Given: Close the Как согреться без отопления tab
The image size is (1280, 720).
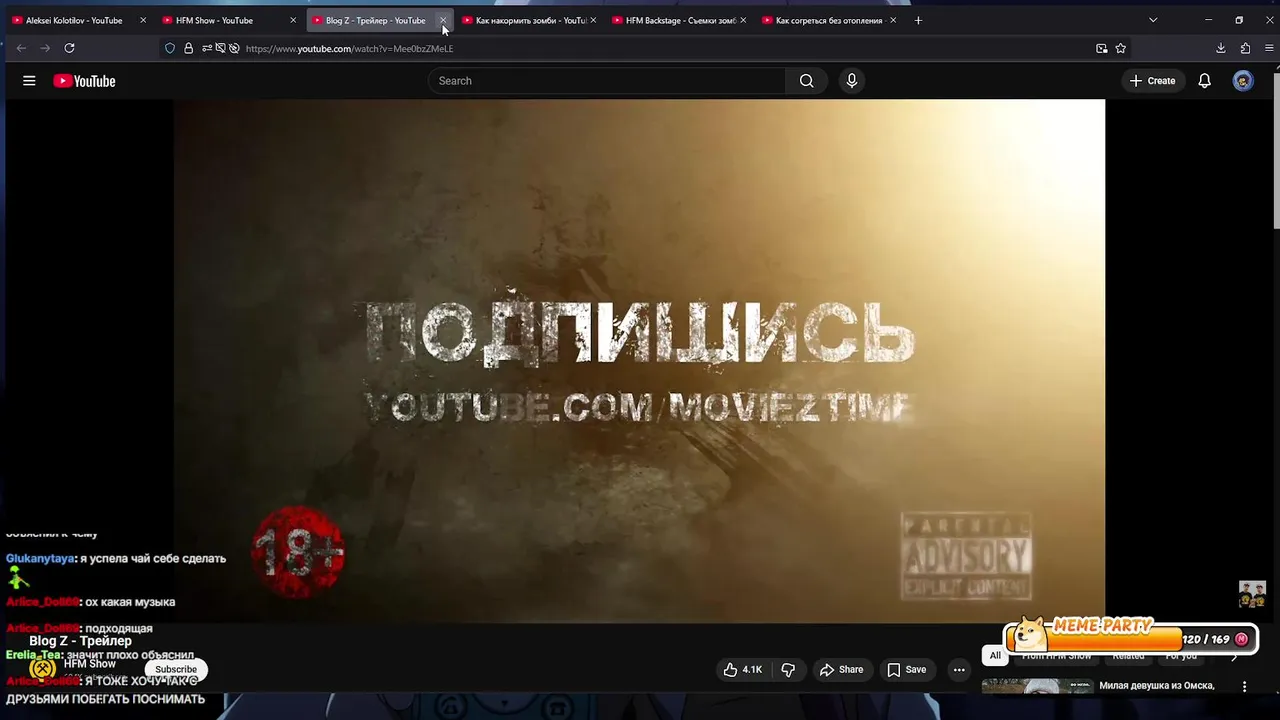Looking at the screenshot, I should tap(893, 20).
